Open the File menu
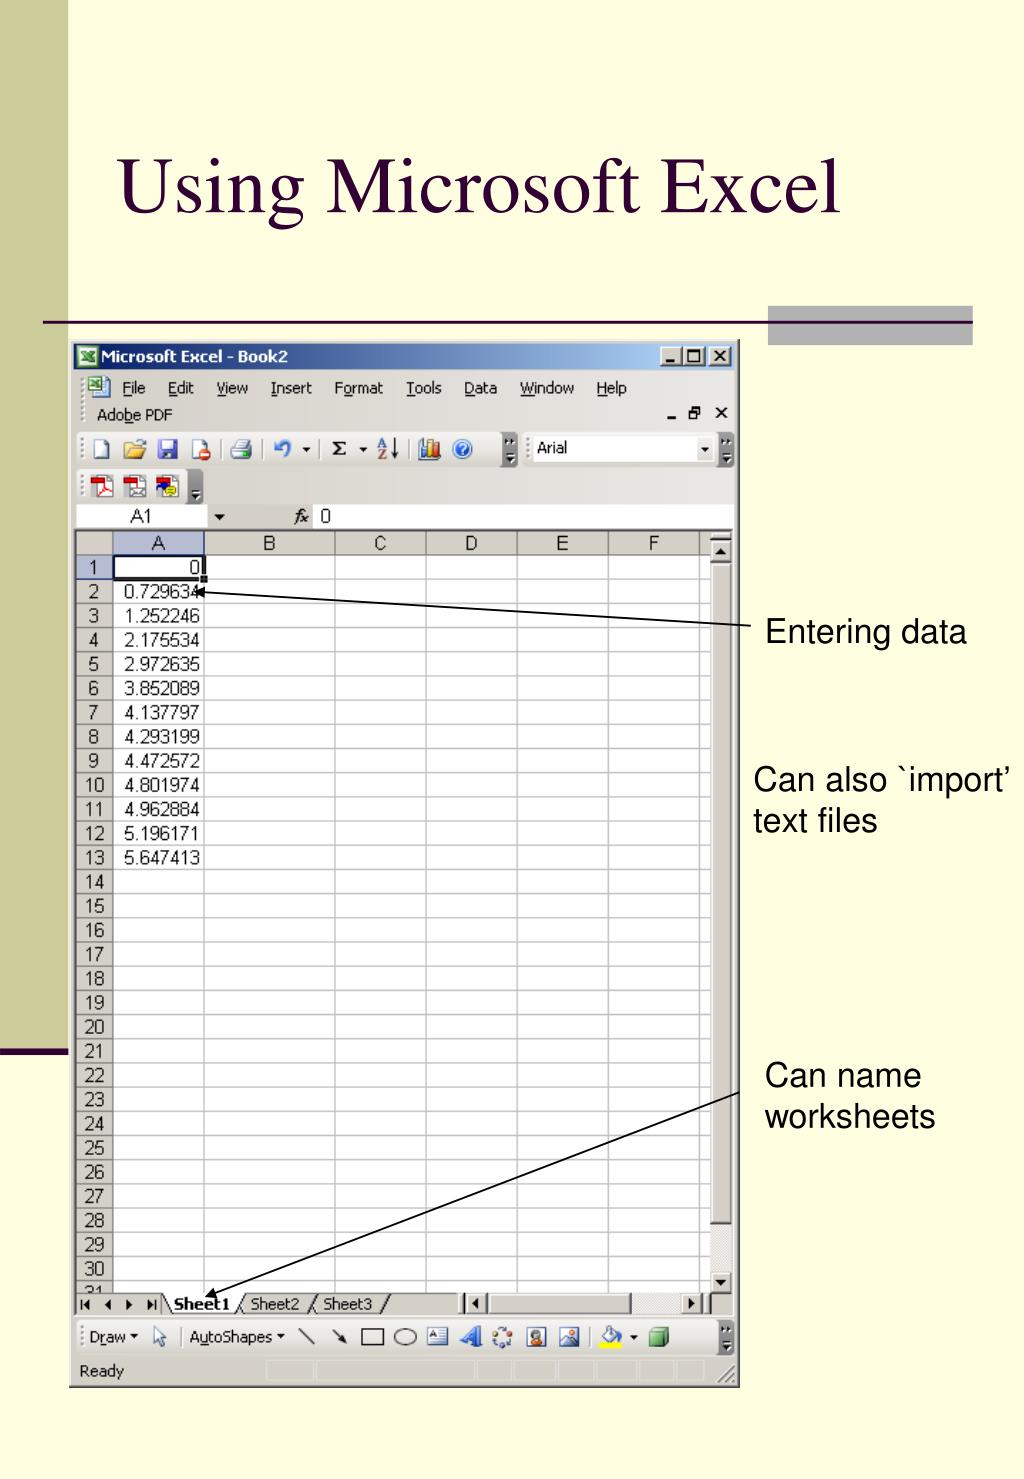This screenshot has height=1479, width=1024. pyautogui.click(x=134, y=388)
